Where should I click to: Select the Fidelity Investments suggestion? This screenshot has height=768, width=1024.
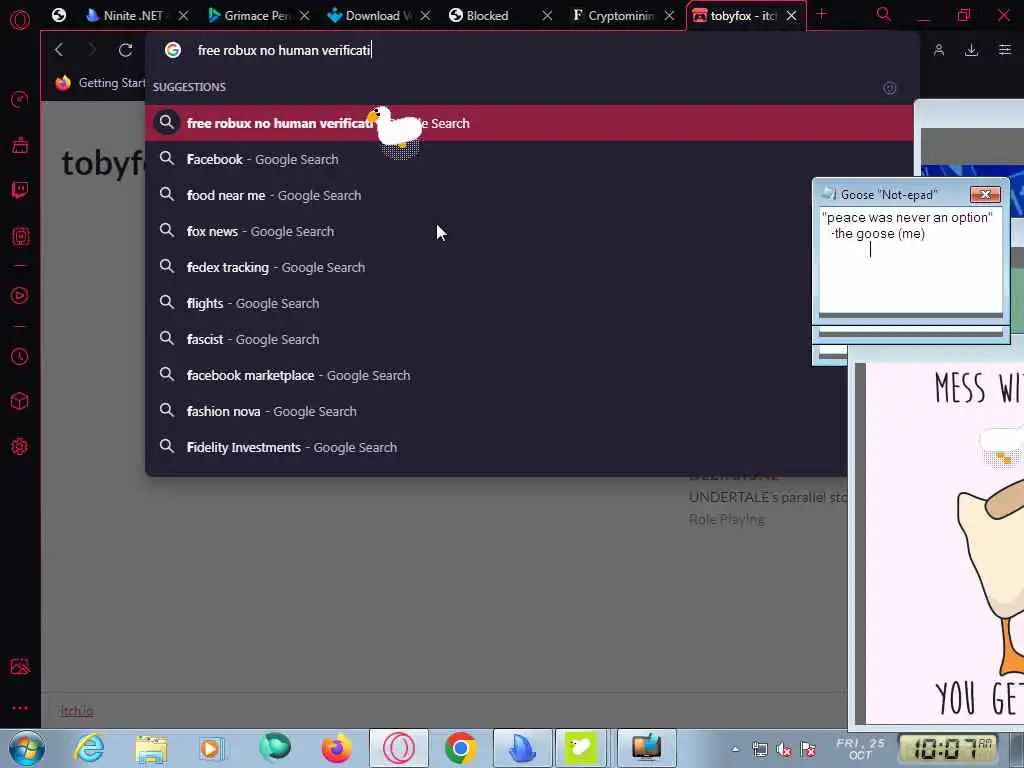[x=496, y=447]
